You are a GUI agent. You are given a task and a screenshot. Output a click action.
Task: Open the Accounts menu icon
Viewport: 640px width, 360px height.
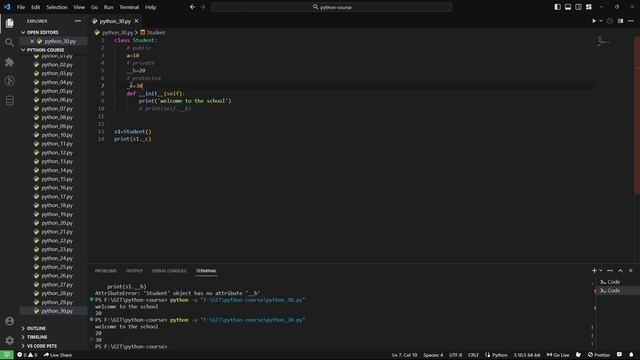tap(9, 321)
